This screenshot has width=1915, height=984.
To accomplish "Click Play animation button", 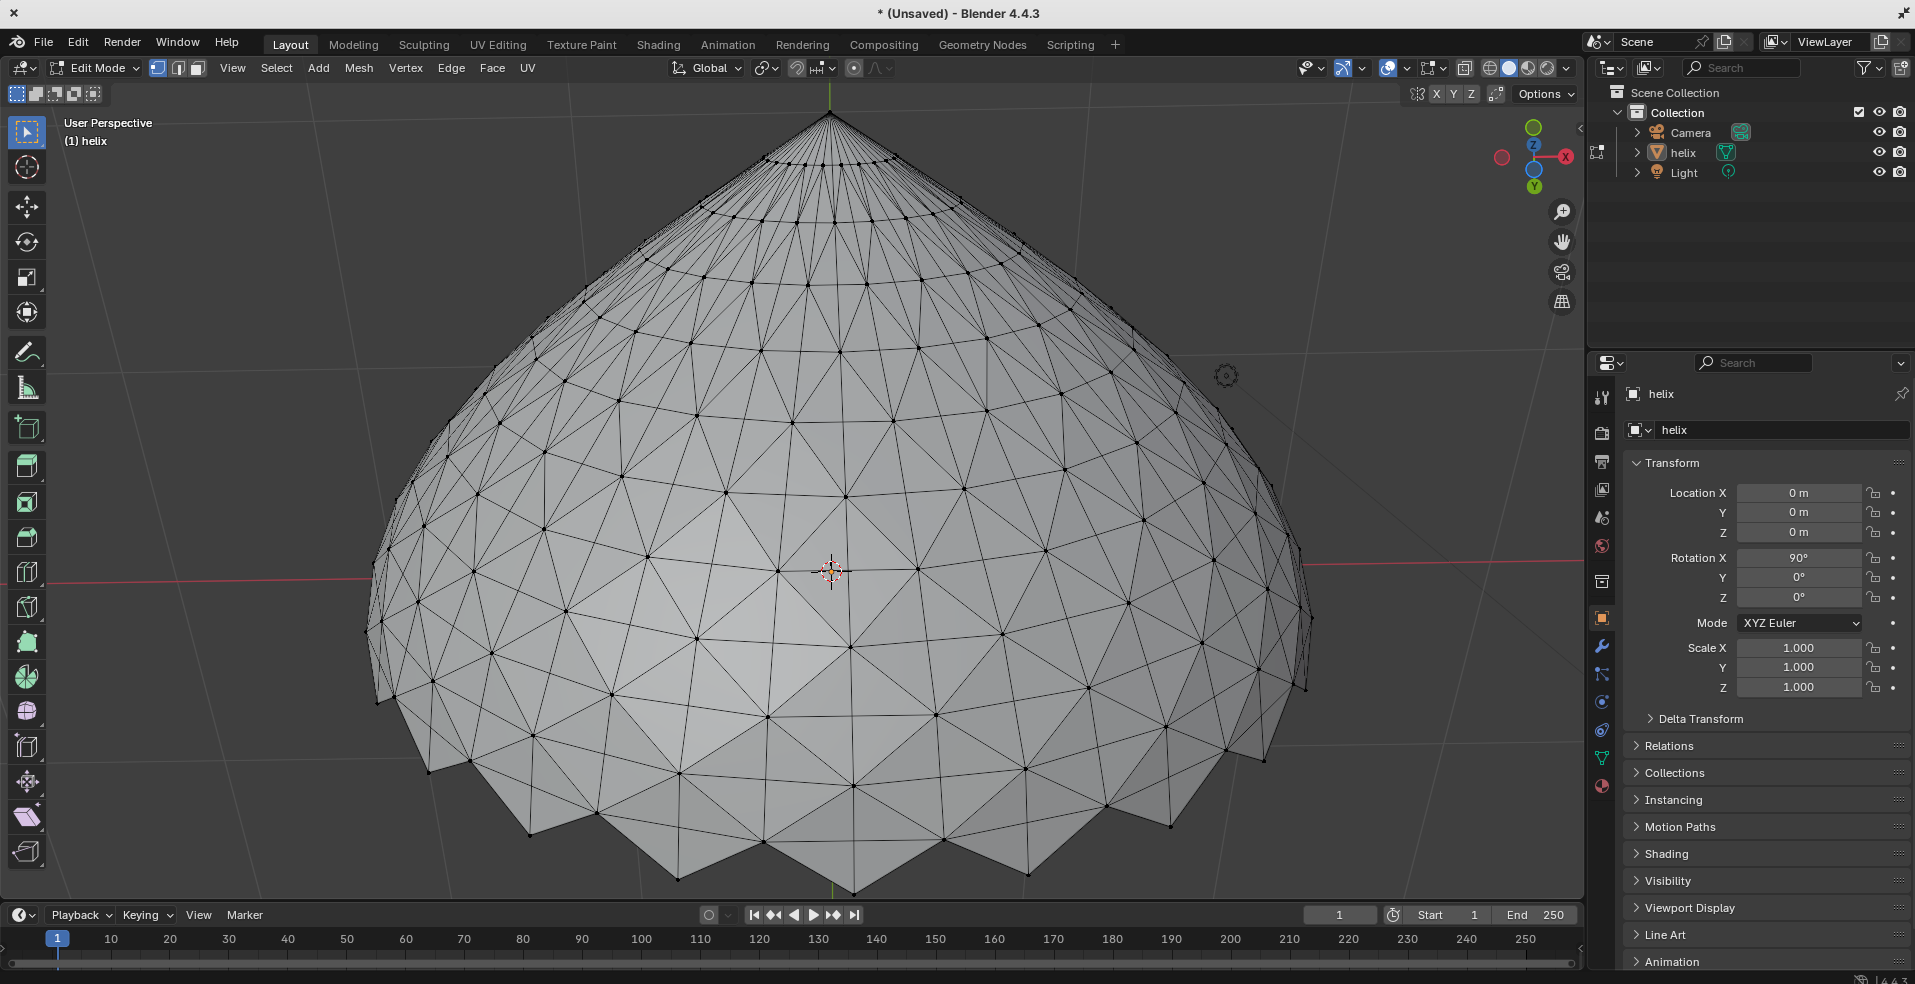I will tap(813, 915).
